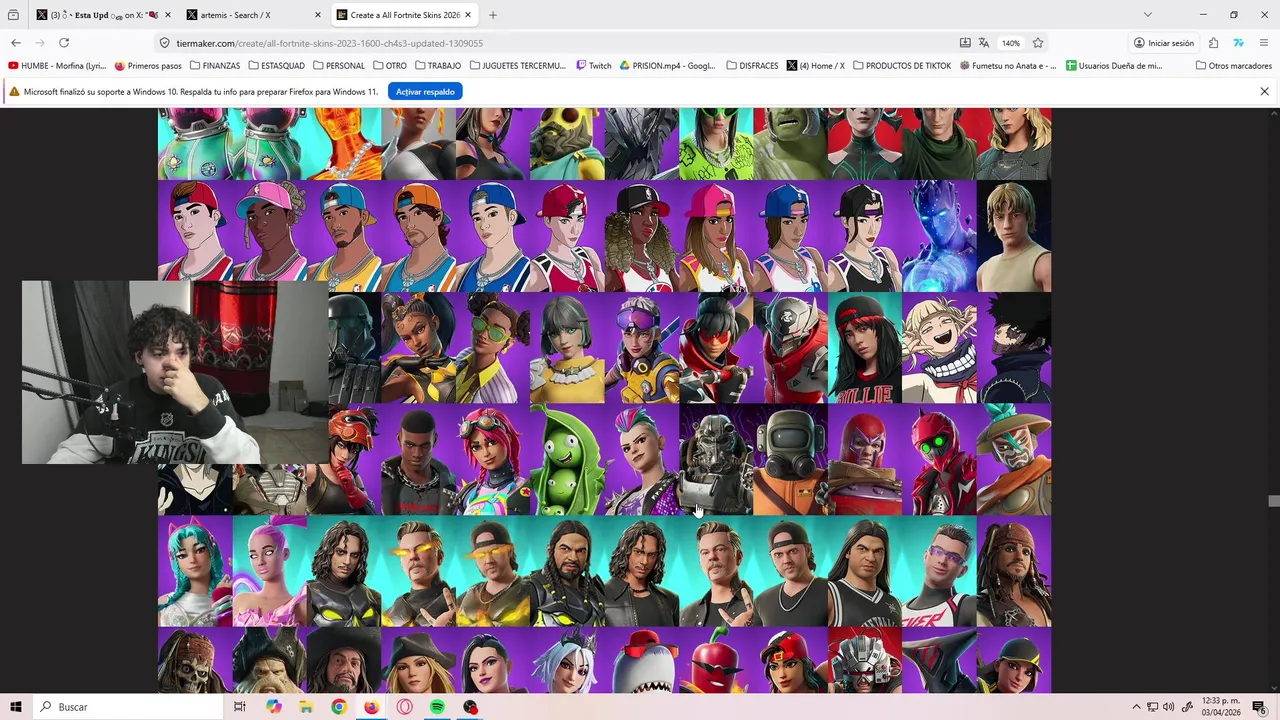Open the Primeros pasos bookmark
This screenshot has height=720, width=1280.
coord(148,66)
